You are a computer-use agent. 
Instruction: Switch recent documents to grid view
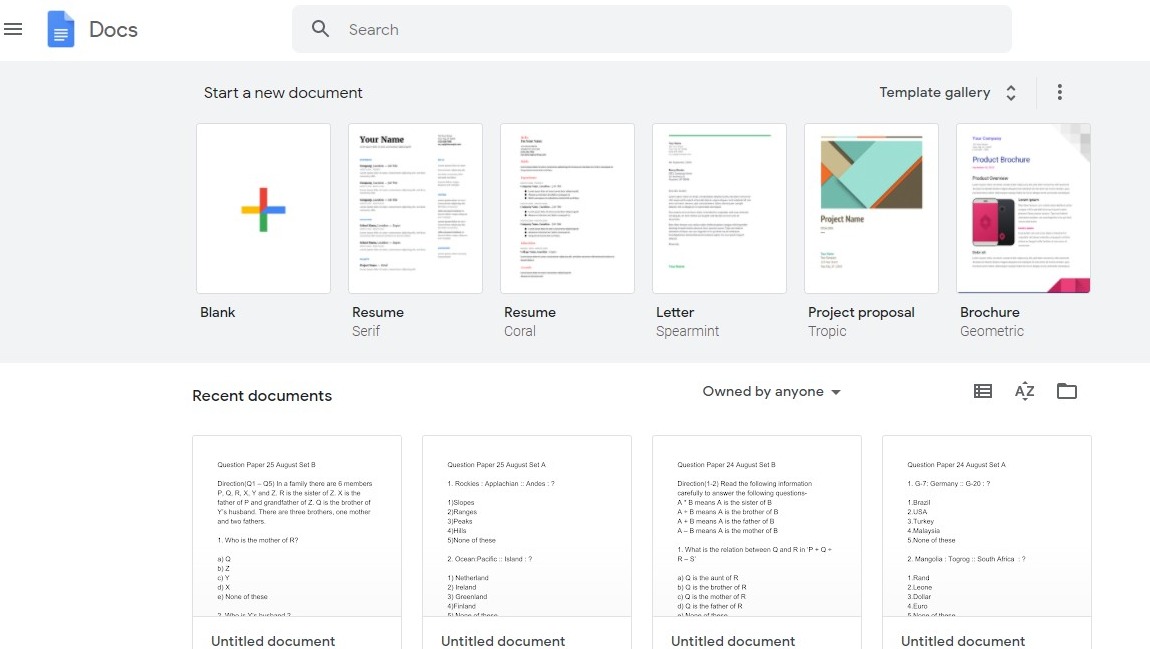(982, 391)
